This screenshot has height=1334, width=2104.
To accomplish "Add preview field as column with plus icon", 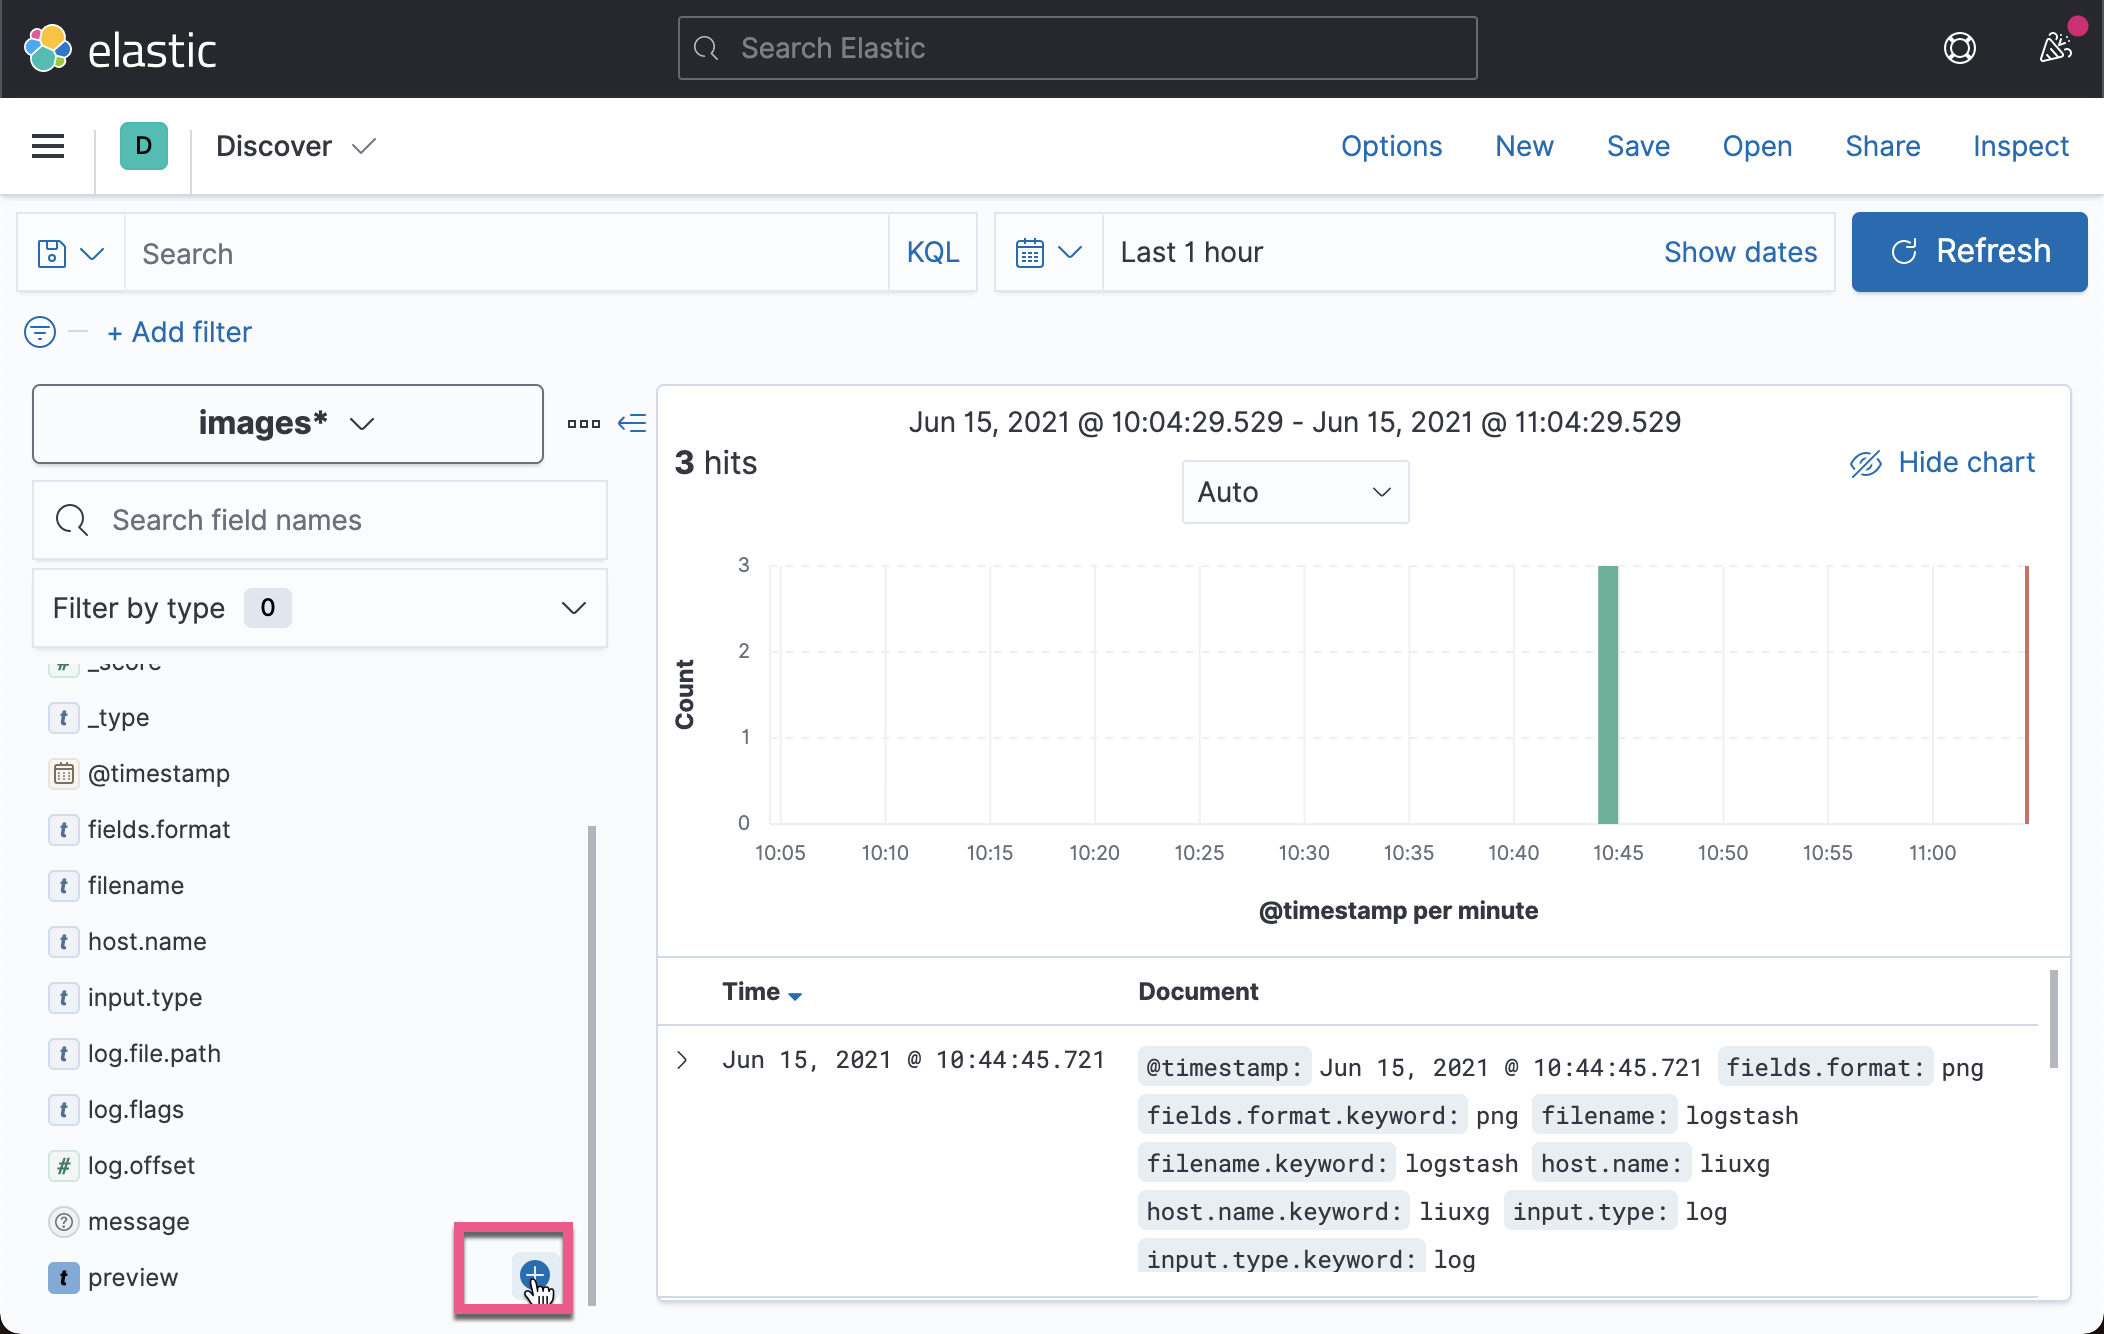I will (x=535, y=1276).
